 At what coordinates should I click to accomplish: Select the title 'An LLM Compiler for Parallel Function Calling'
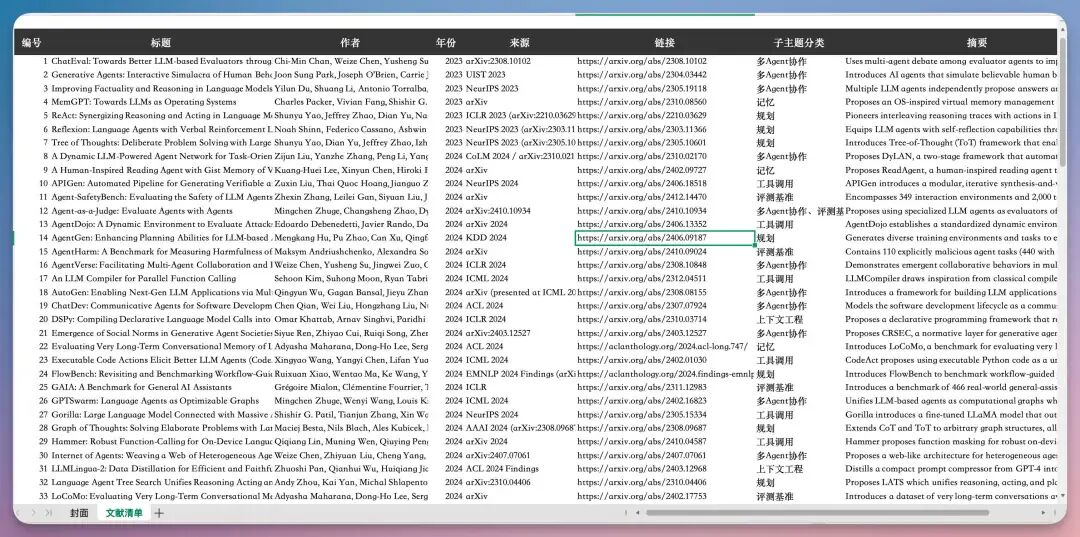tap(144, 279)
